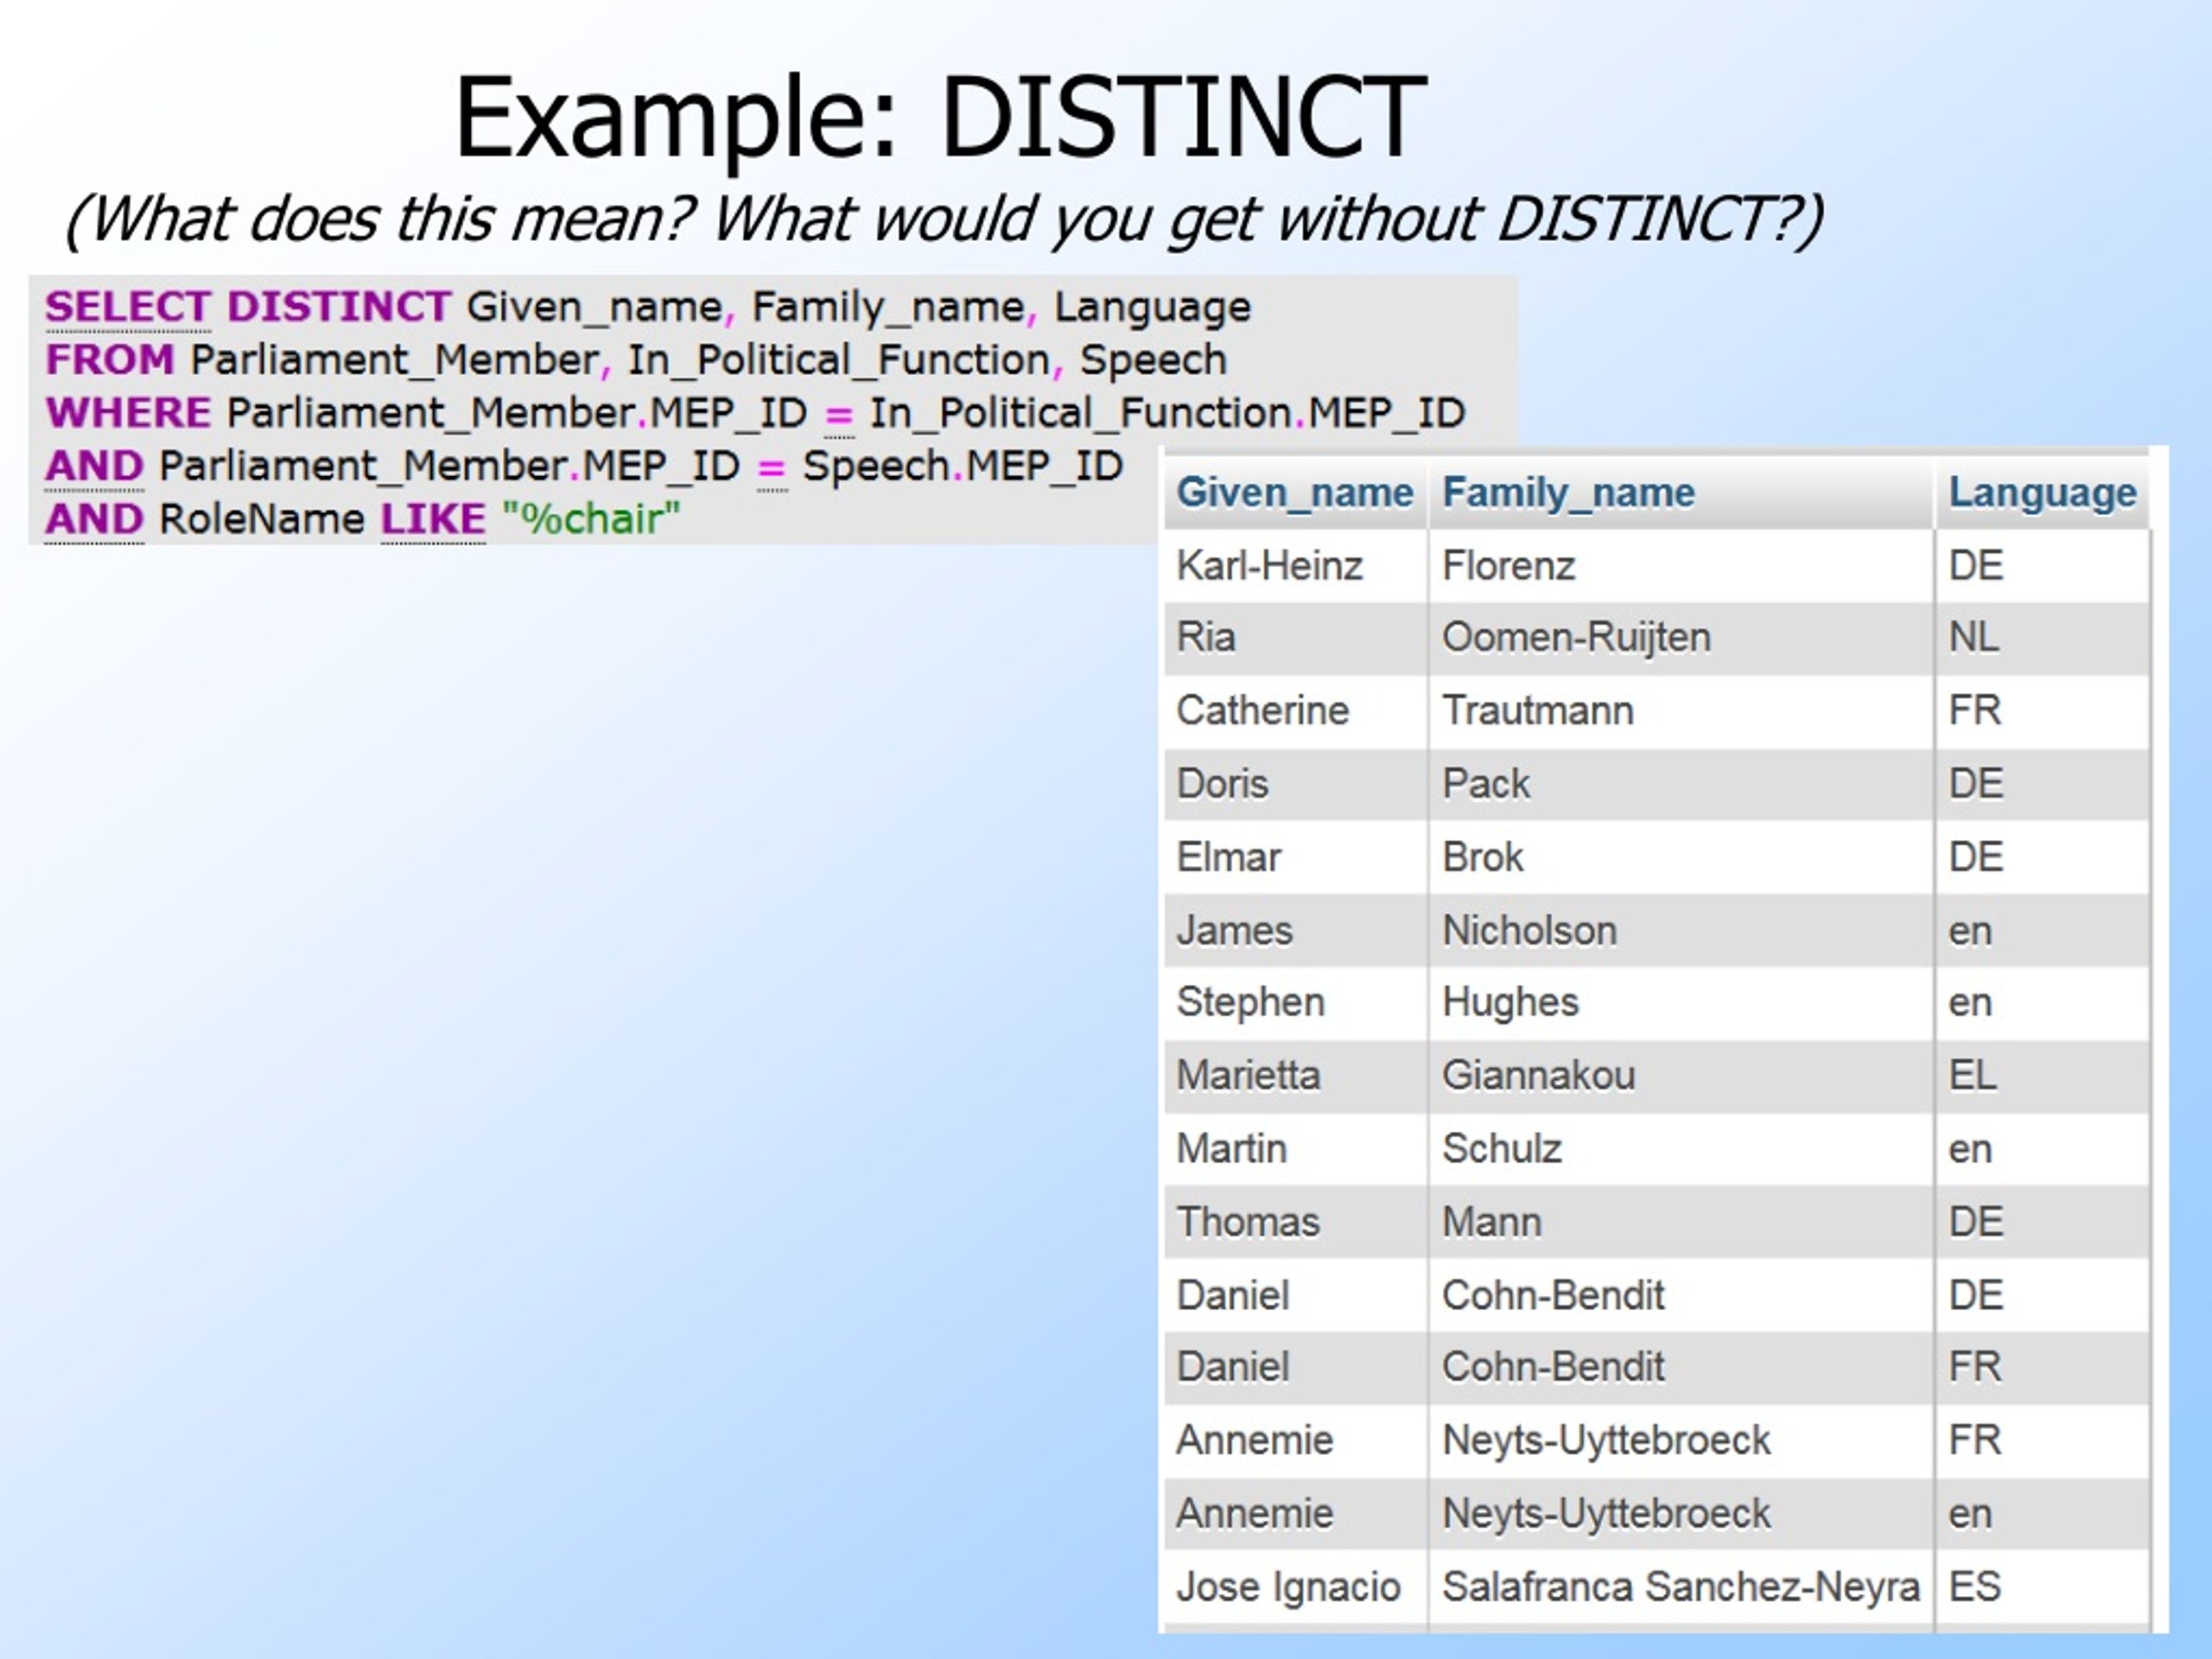Click the Hughes cell
The width and height of the screenshot is (2212, 1659).
pyautogui.click(x=1680, y=1003)
